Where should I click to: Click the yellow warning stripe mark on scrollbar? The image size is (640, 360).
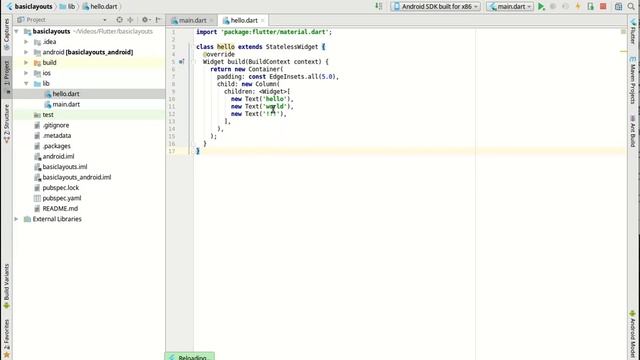click(623, 51)
